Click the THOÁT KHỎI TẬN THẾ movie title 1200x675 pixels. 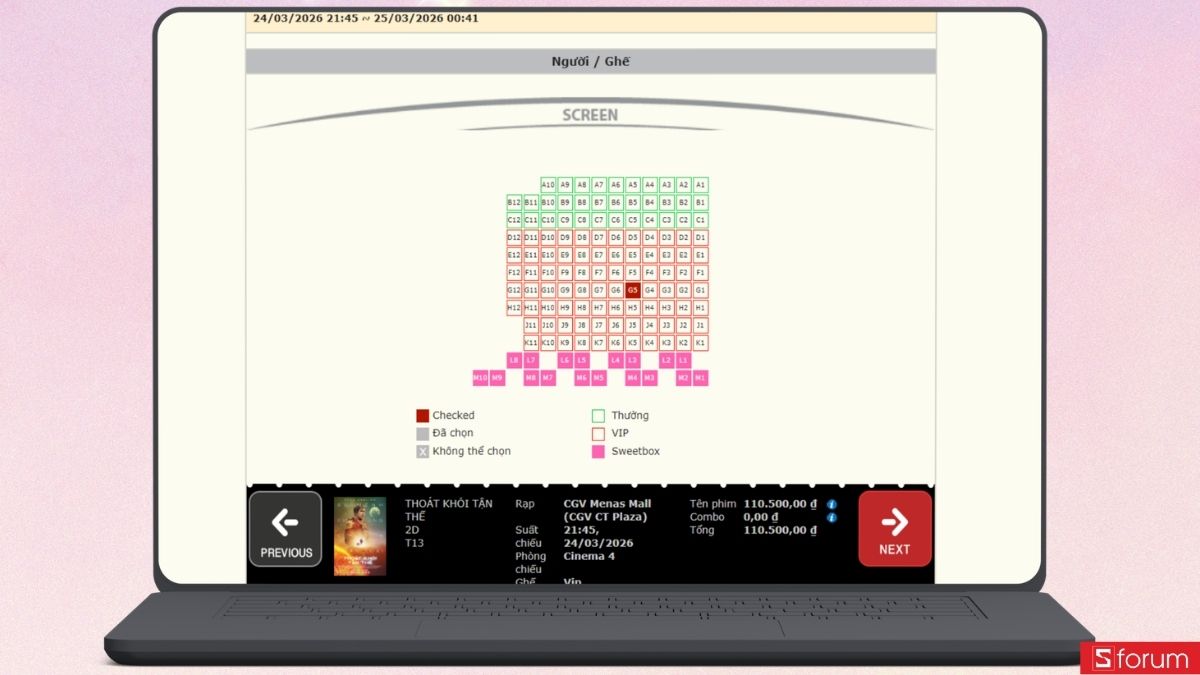[x=449, y=510]
